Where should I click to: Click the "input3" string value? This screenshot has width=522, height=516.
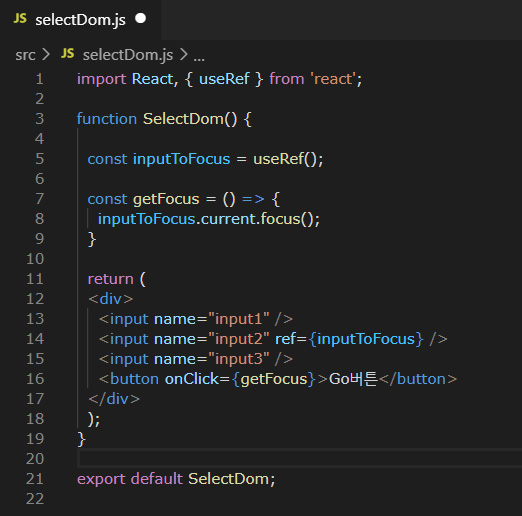239,359
